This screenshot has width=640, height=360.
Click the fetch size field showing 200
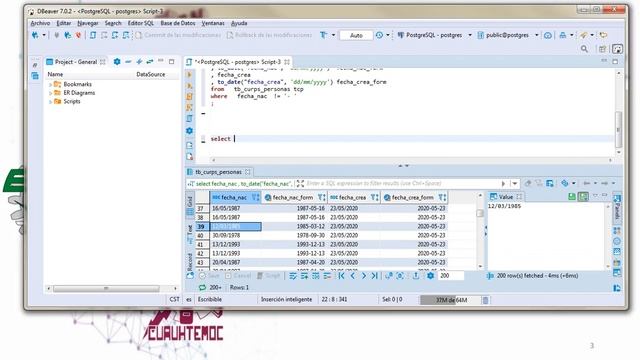point(451,276)
